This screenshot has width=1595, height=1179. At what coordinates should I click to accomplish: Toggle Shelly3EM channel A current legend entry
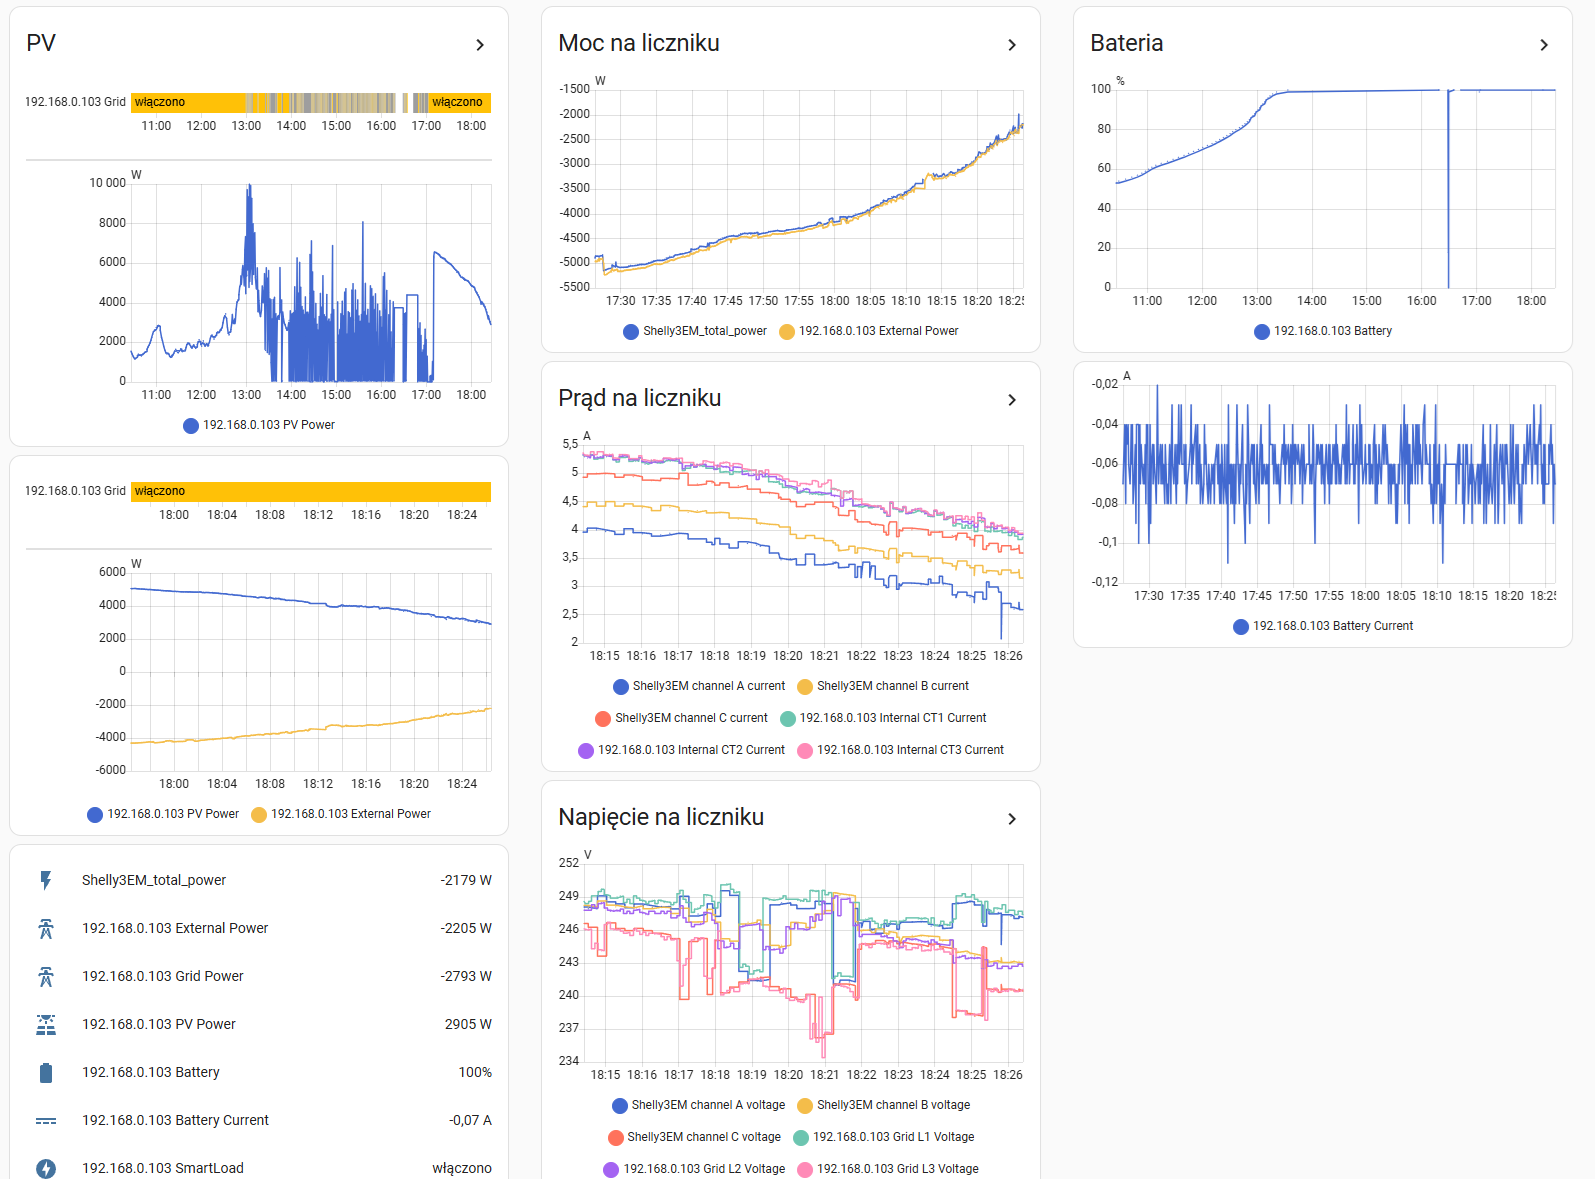699,686
